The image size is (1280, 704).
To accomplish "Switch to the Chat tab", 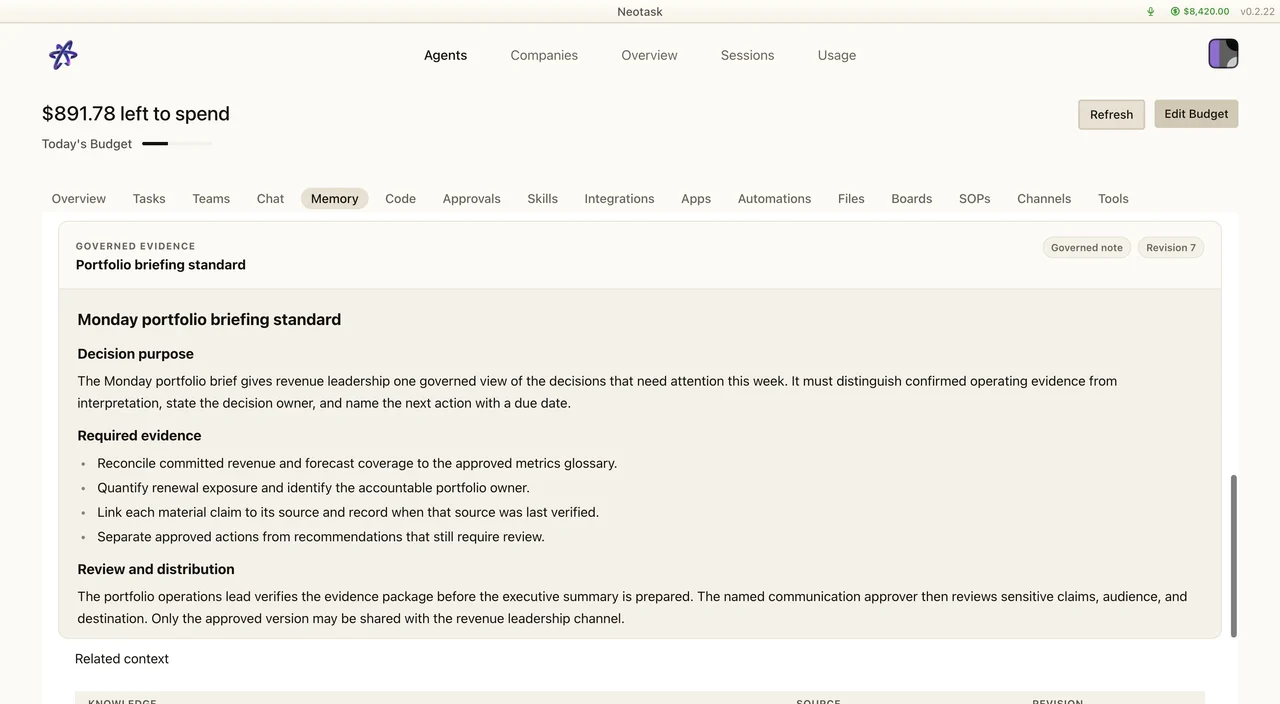I will (x=270, y=199).
